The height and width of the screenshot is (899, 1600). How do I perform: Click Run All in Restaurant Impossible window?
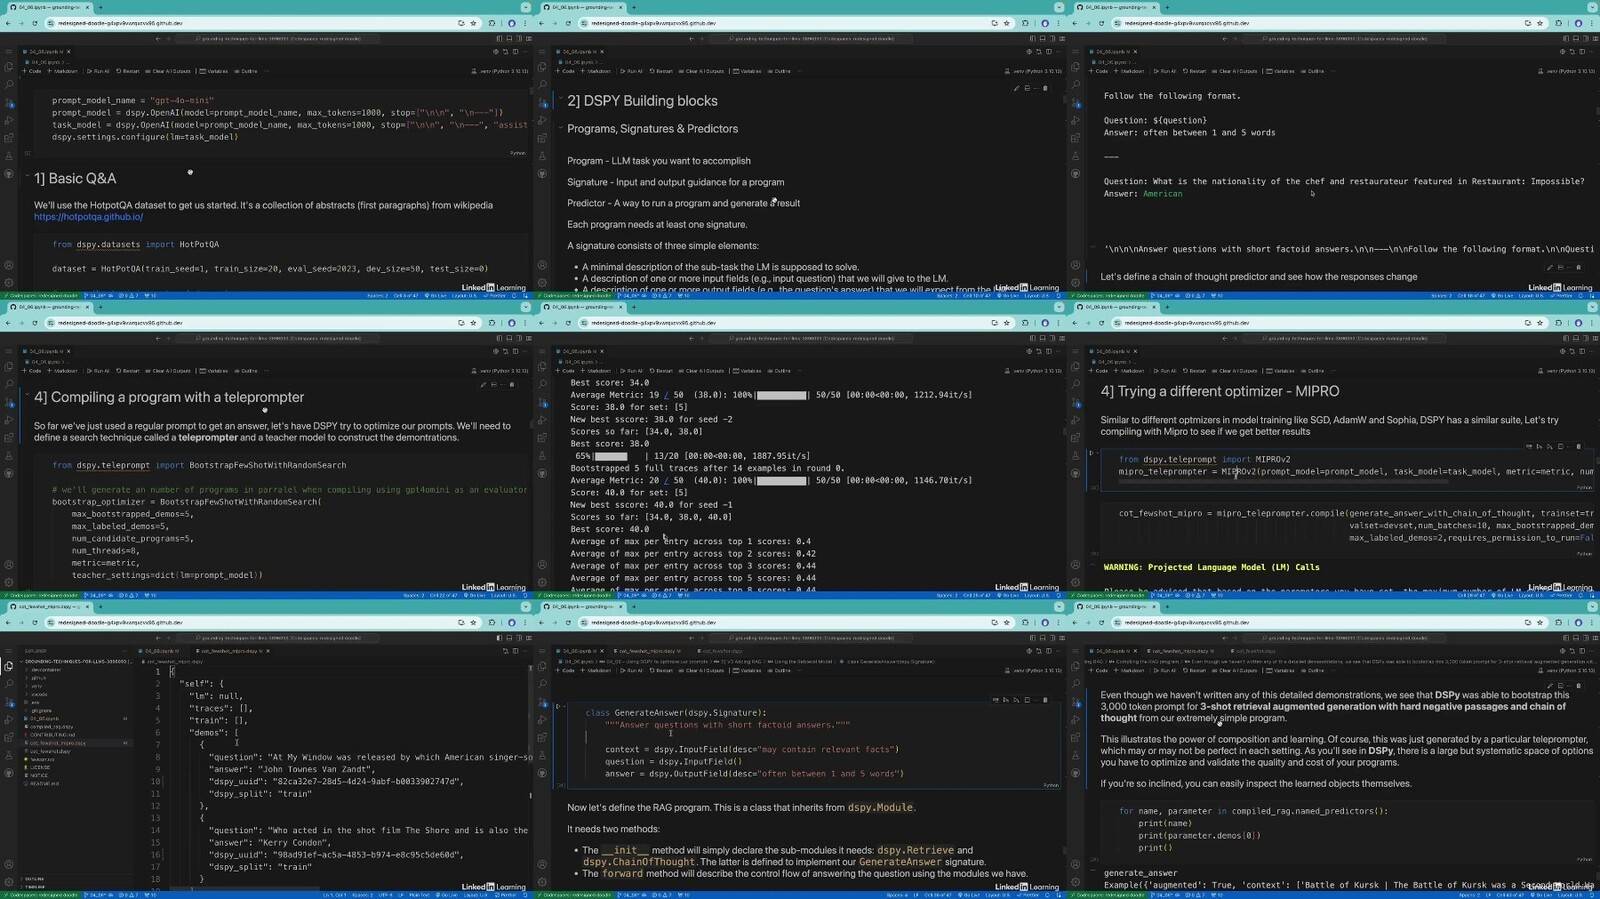[x=1165, y=71]
